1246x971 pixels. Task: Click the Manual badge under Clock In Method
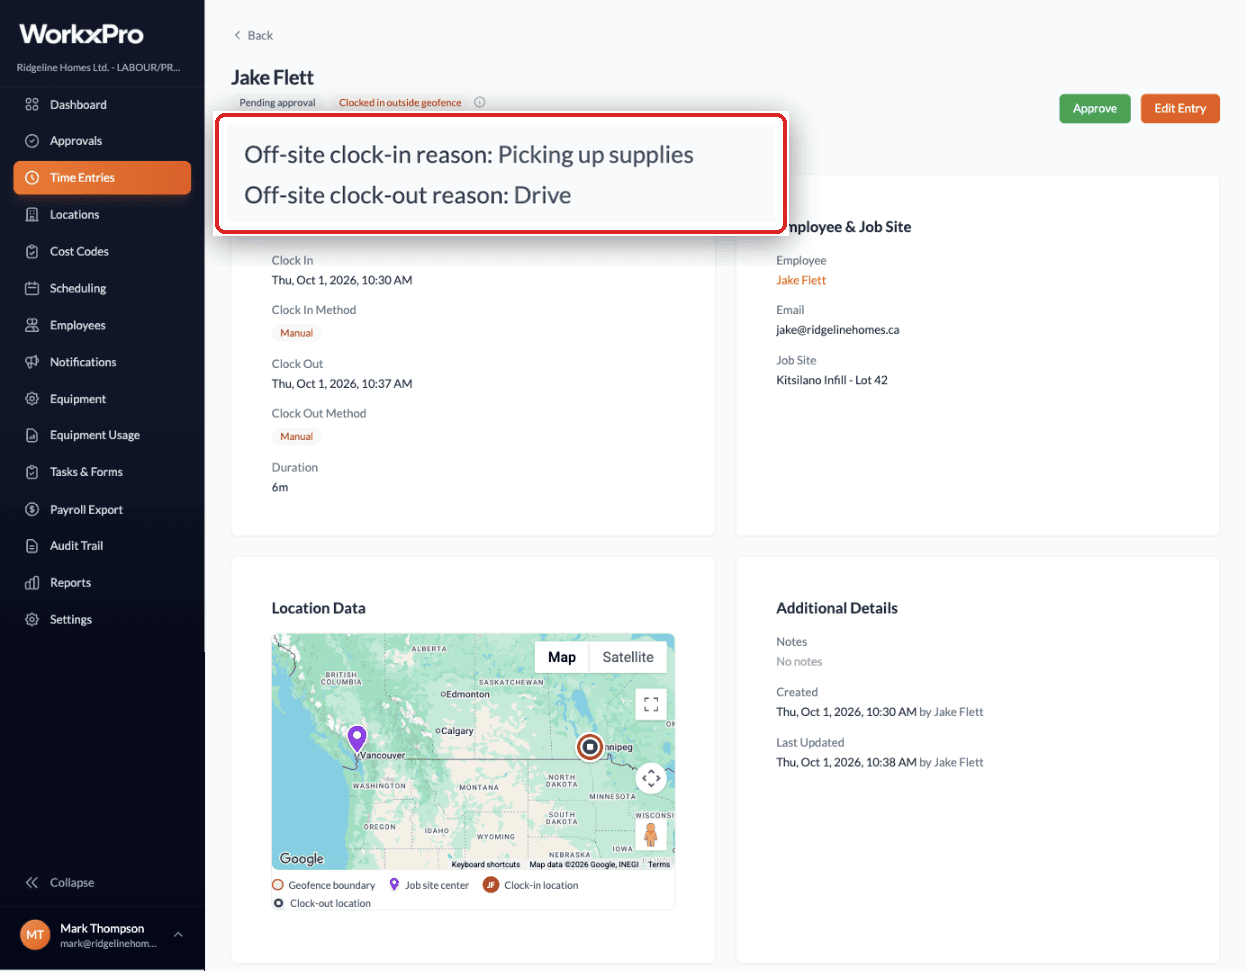tap(296, 333)
